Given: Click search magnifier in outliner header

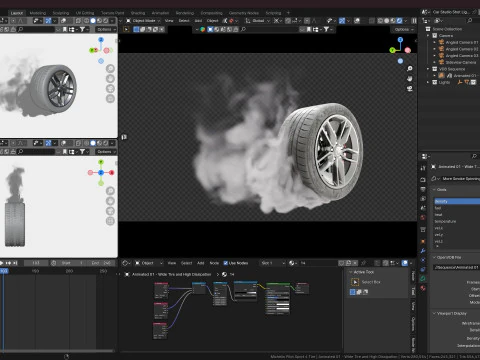Looking at the screenshot, I should coord(470,21).
